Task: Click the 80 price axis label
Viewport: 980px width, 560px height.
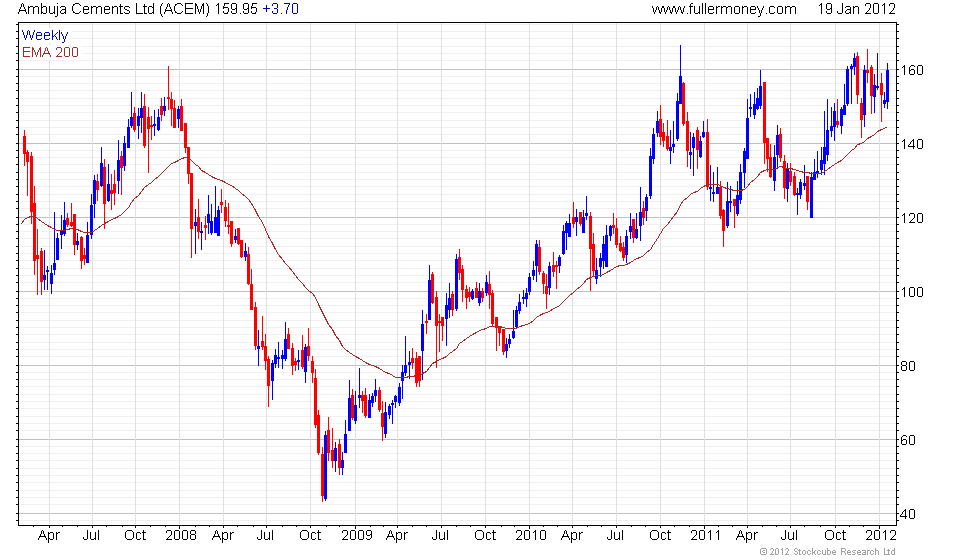Action: pos(907,366)
